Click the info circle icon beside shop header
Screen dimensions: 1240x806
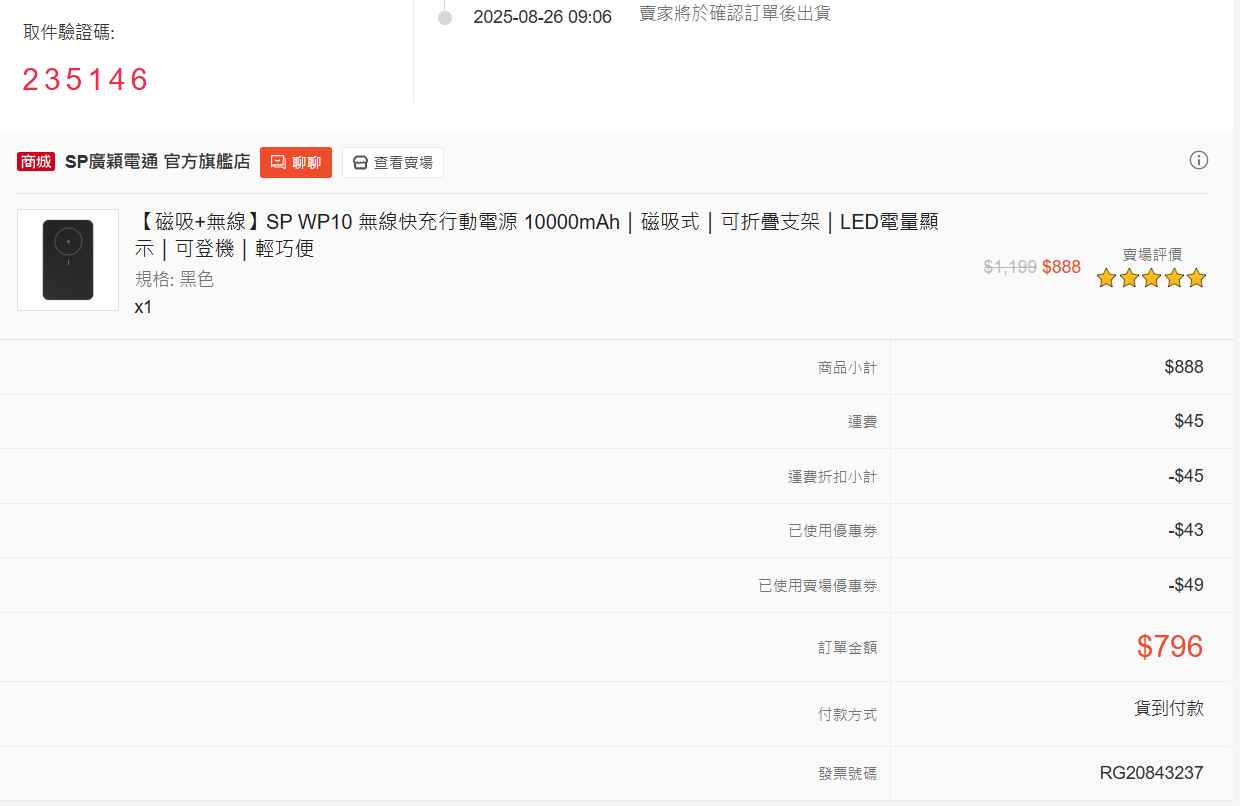point(1198,160)
